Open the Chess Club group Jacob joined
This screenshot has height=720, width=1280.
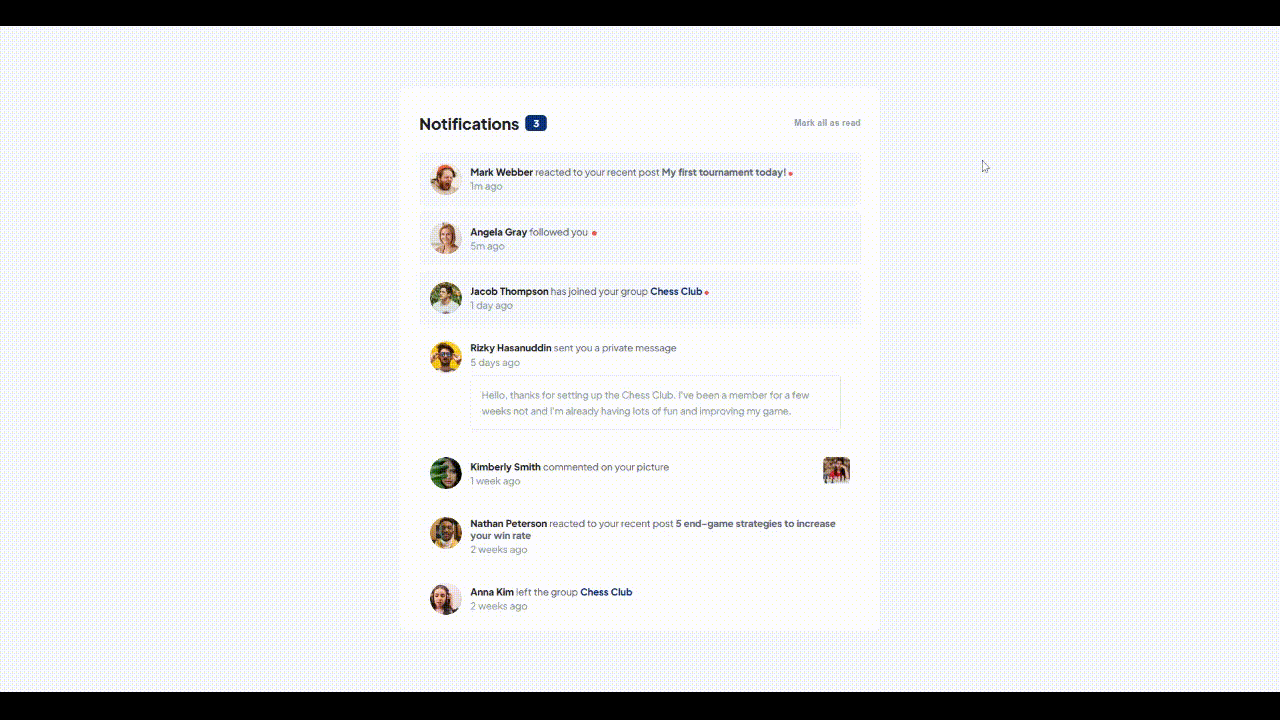pos(676,291)
